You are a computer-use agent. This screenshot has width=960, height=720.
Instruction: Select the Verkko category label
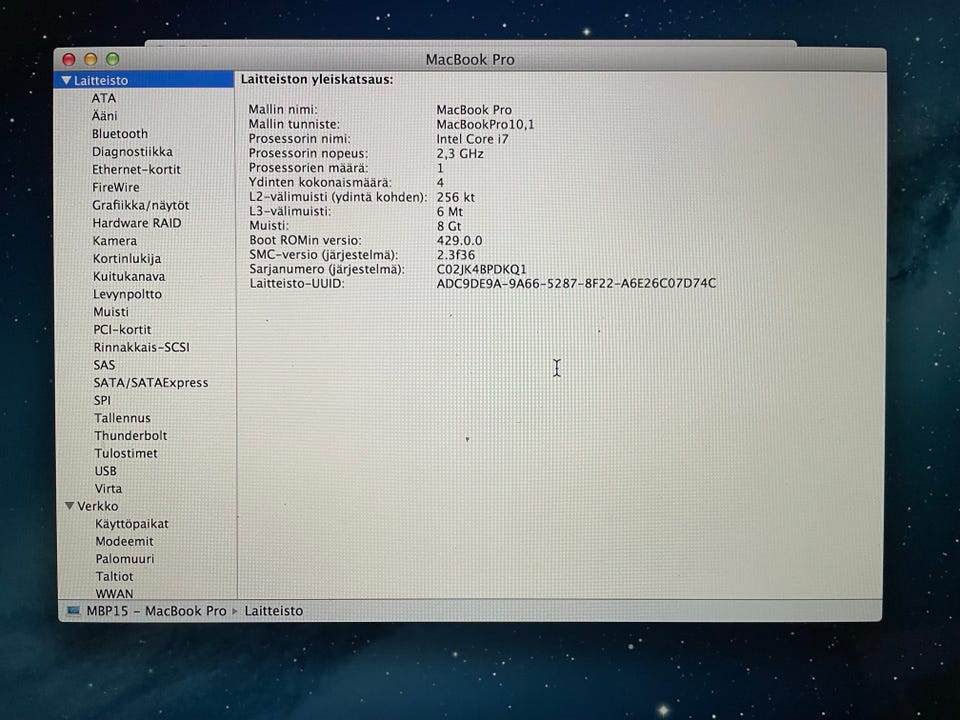pos(97,506)
